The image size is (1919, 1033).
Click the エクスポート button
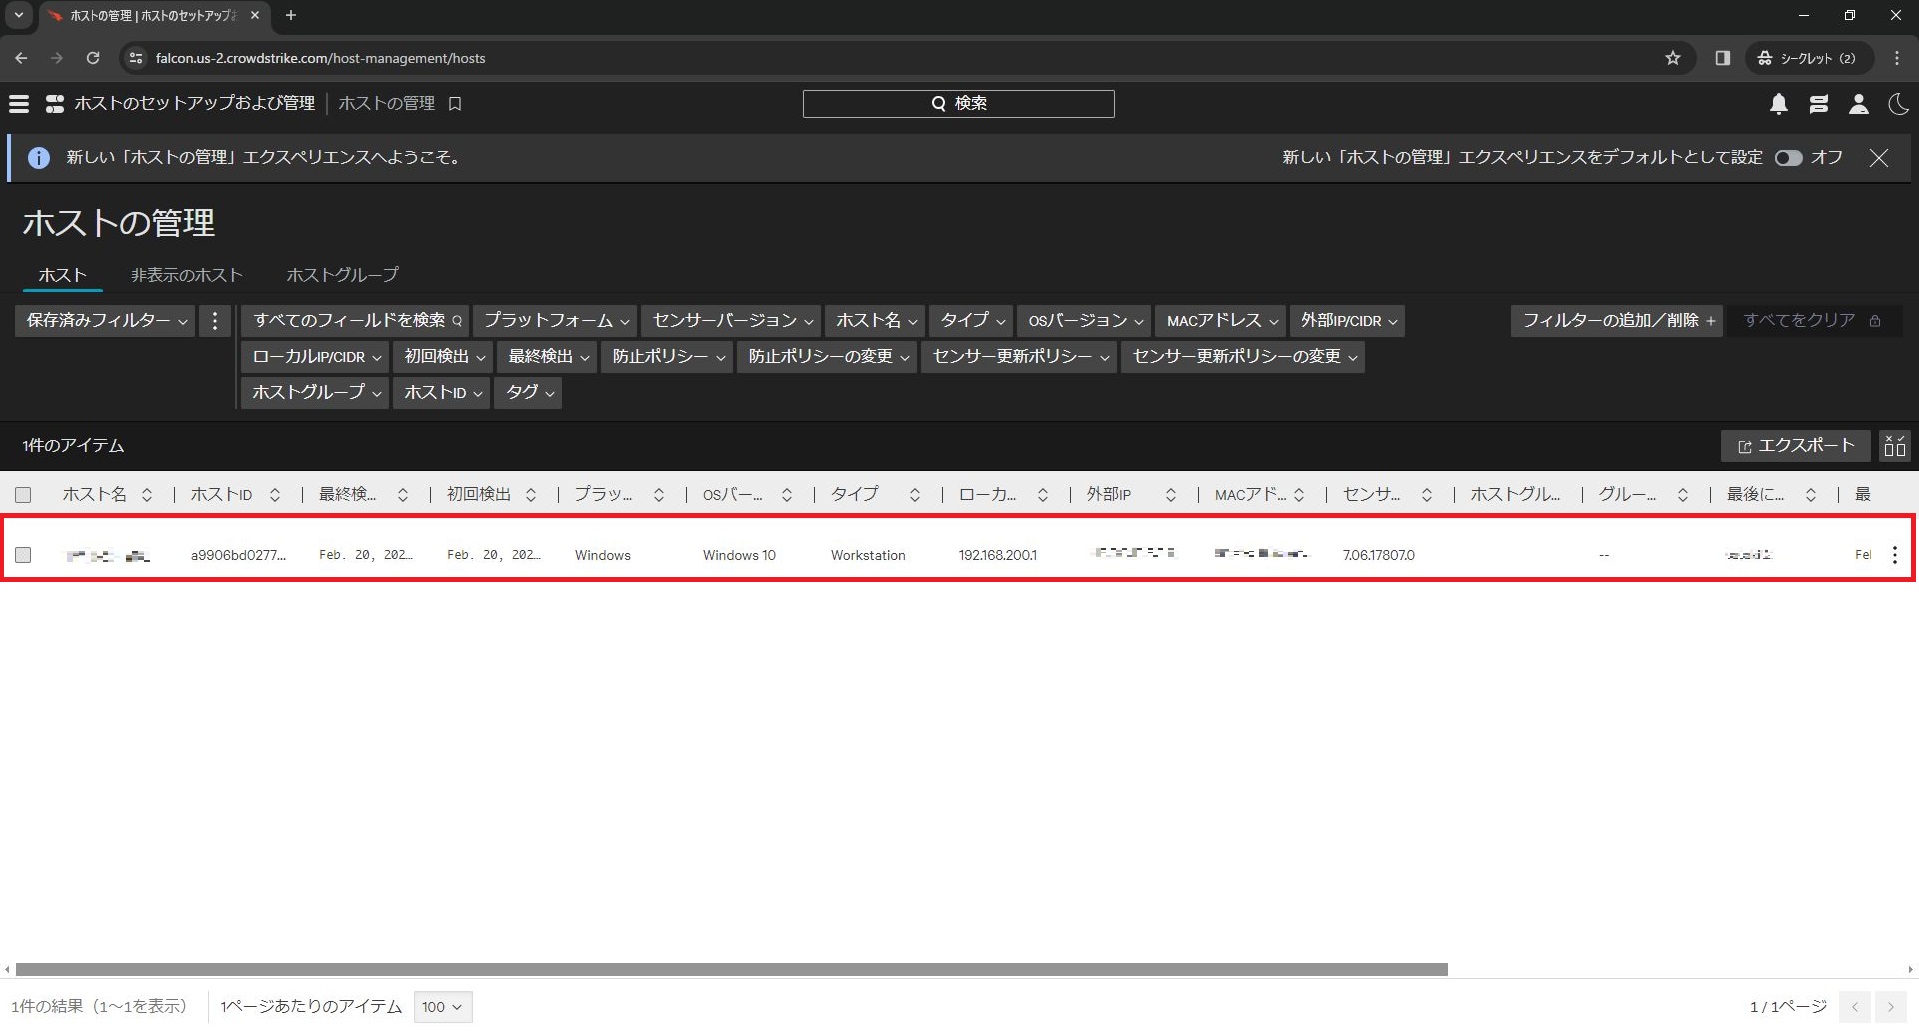(x=1794, y=446)
